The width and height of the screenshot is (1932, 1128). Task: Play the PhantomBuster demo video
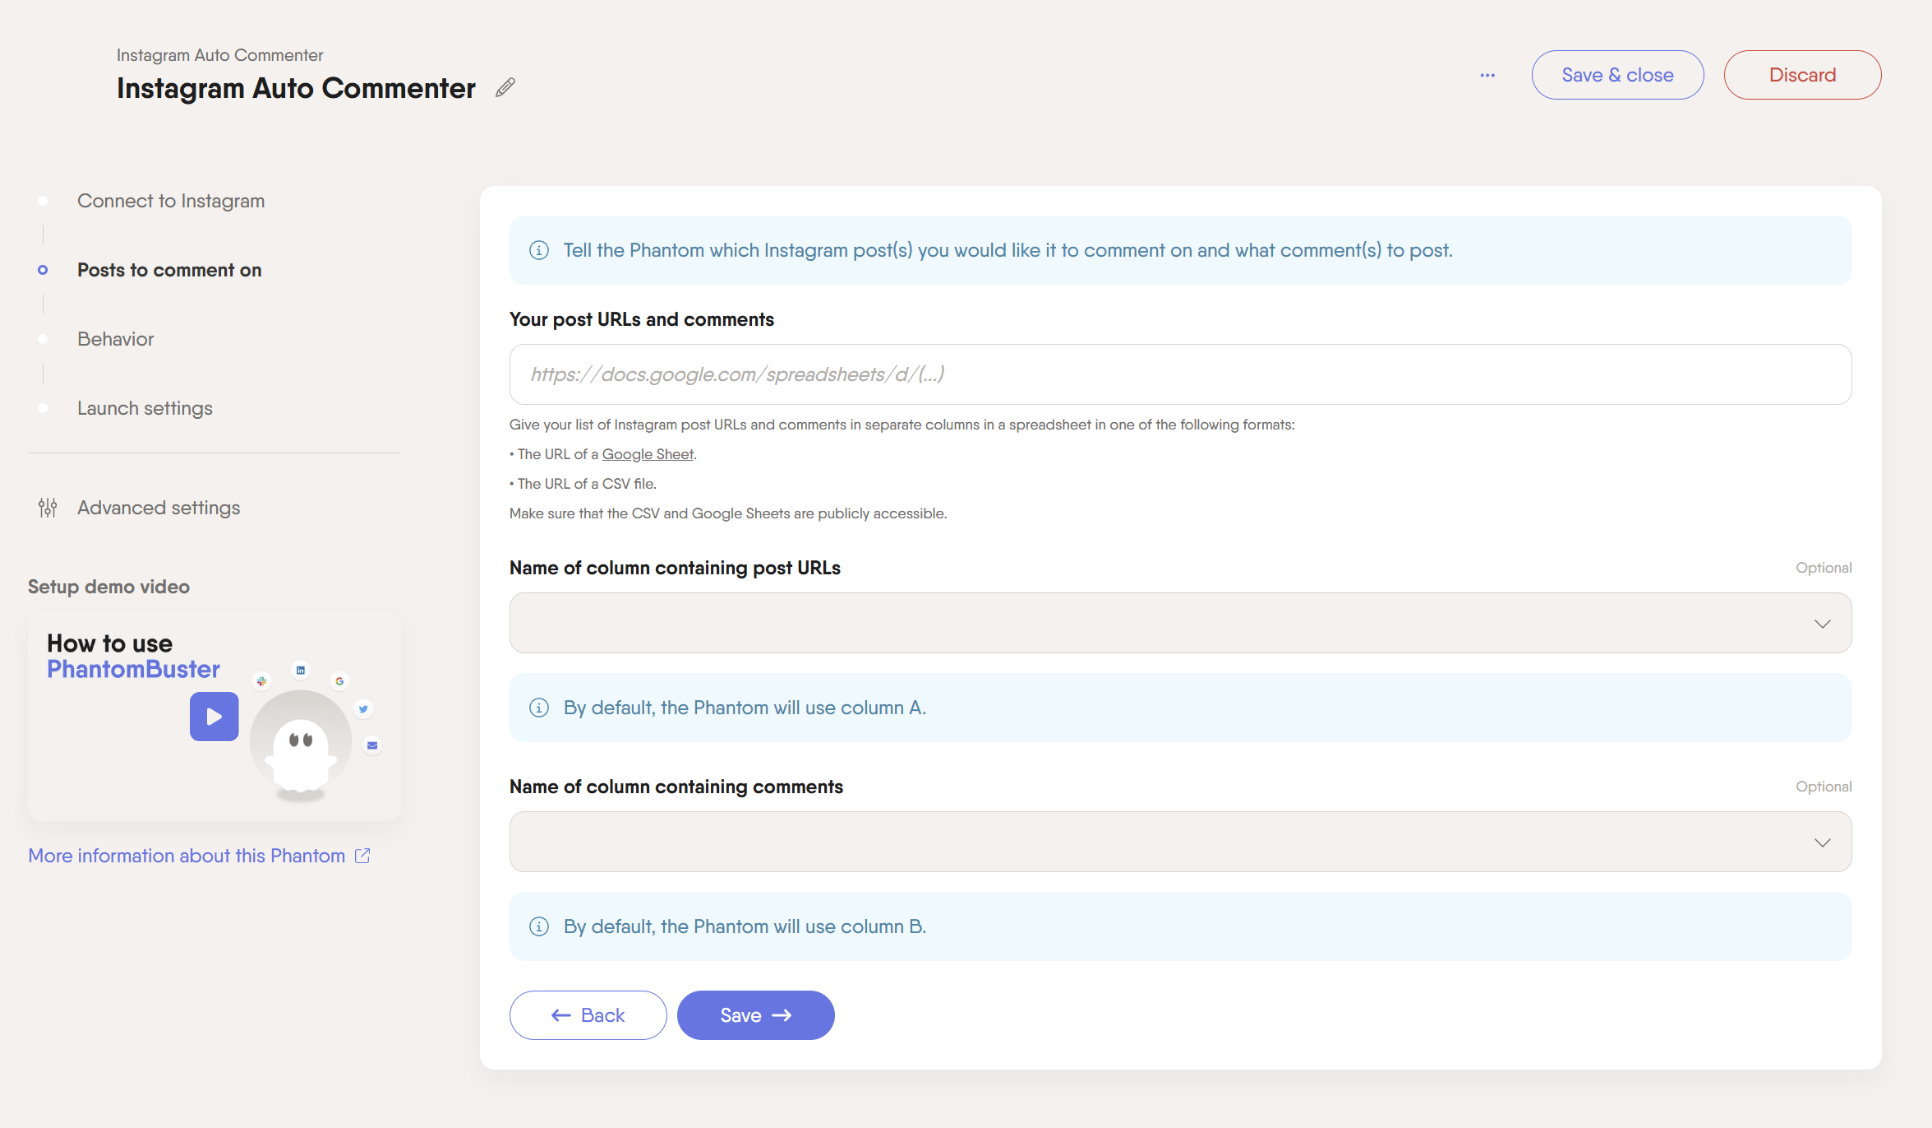214,716
